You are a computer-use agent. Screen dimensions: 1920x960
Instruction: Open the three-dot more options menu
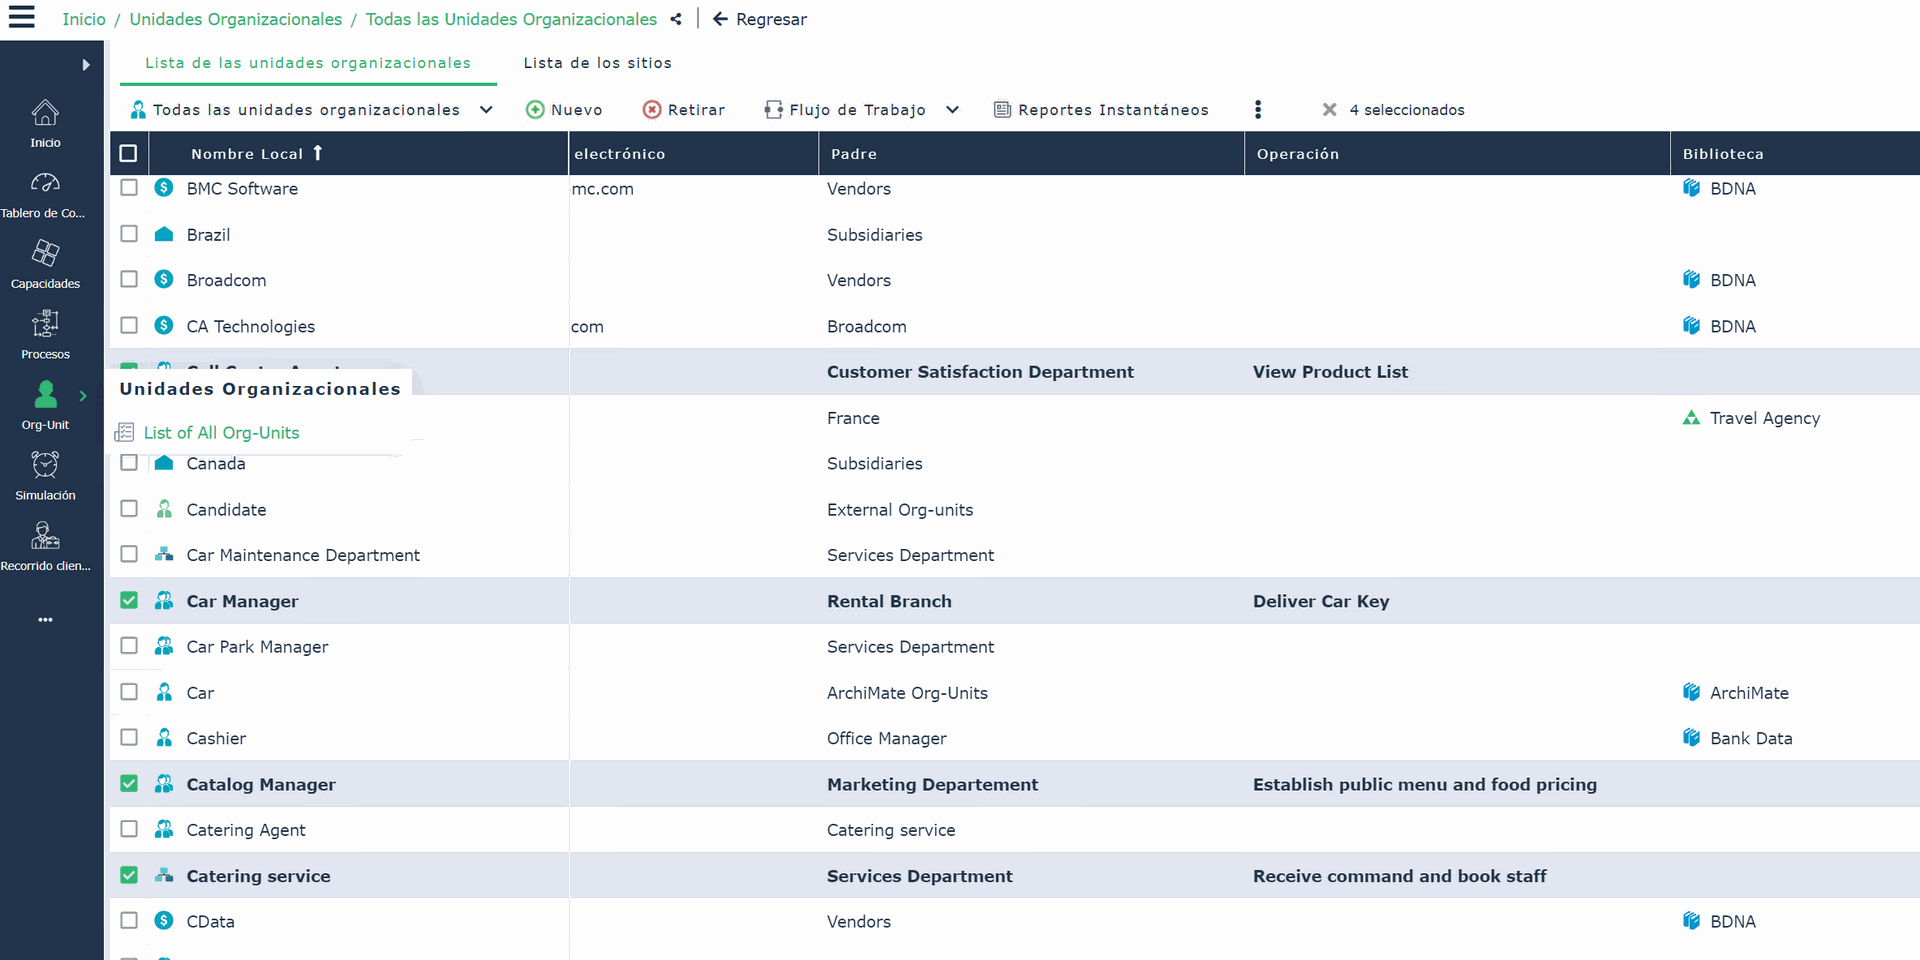pyautogui.click(x=1258, y=109)
